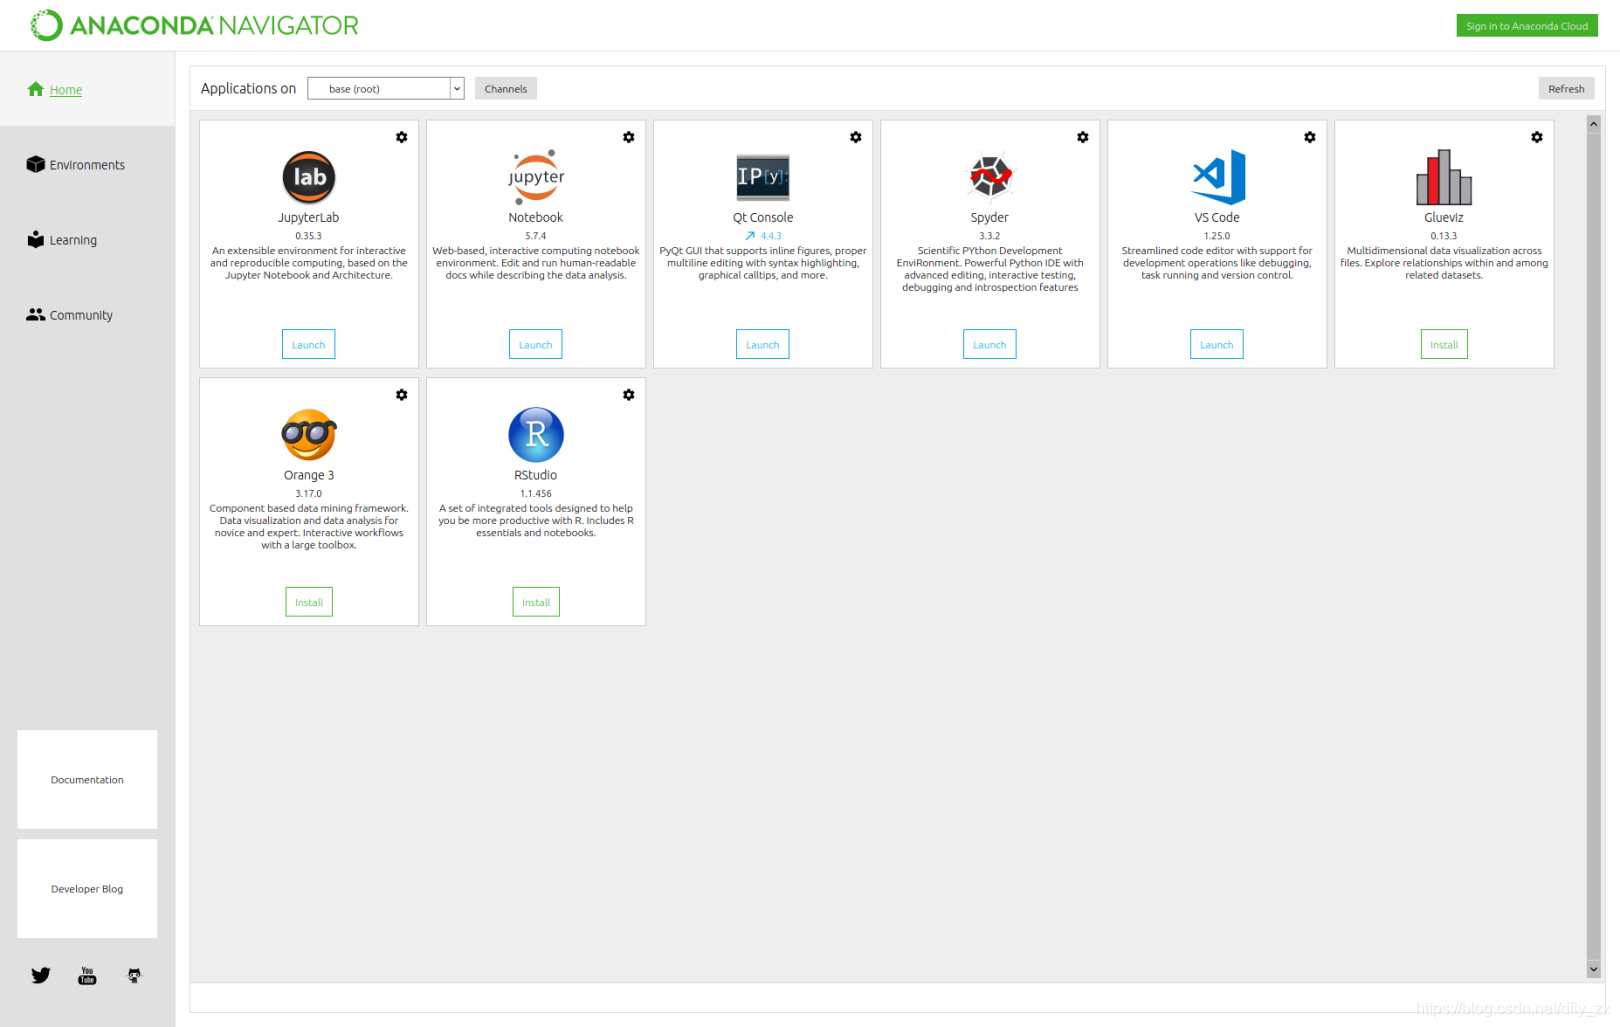
Task: Open the Spyder gear options icon
Action: pyautogui.click(x=1082, y=137)
